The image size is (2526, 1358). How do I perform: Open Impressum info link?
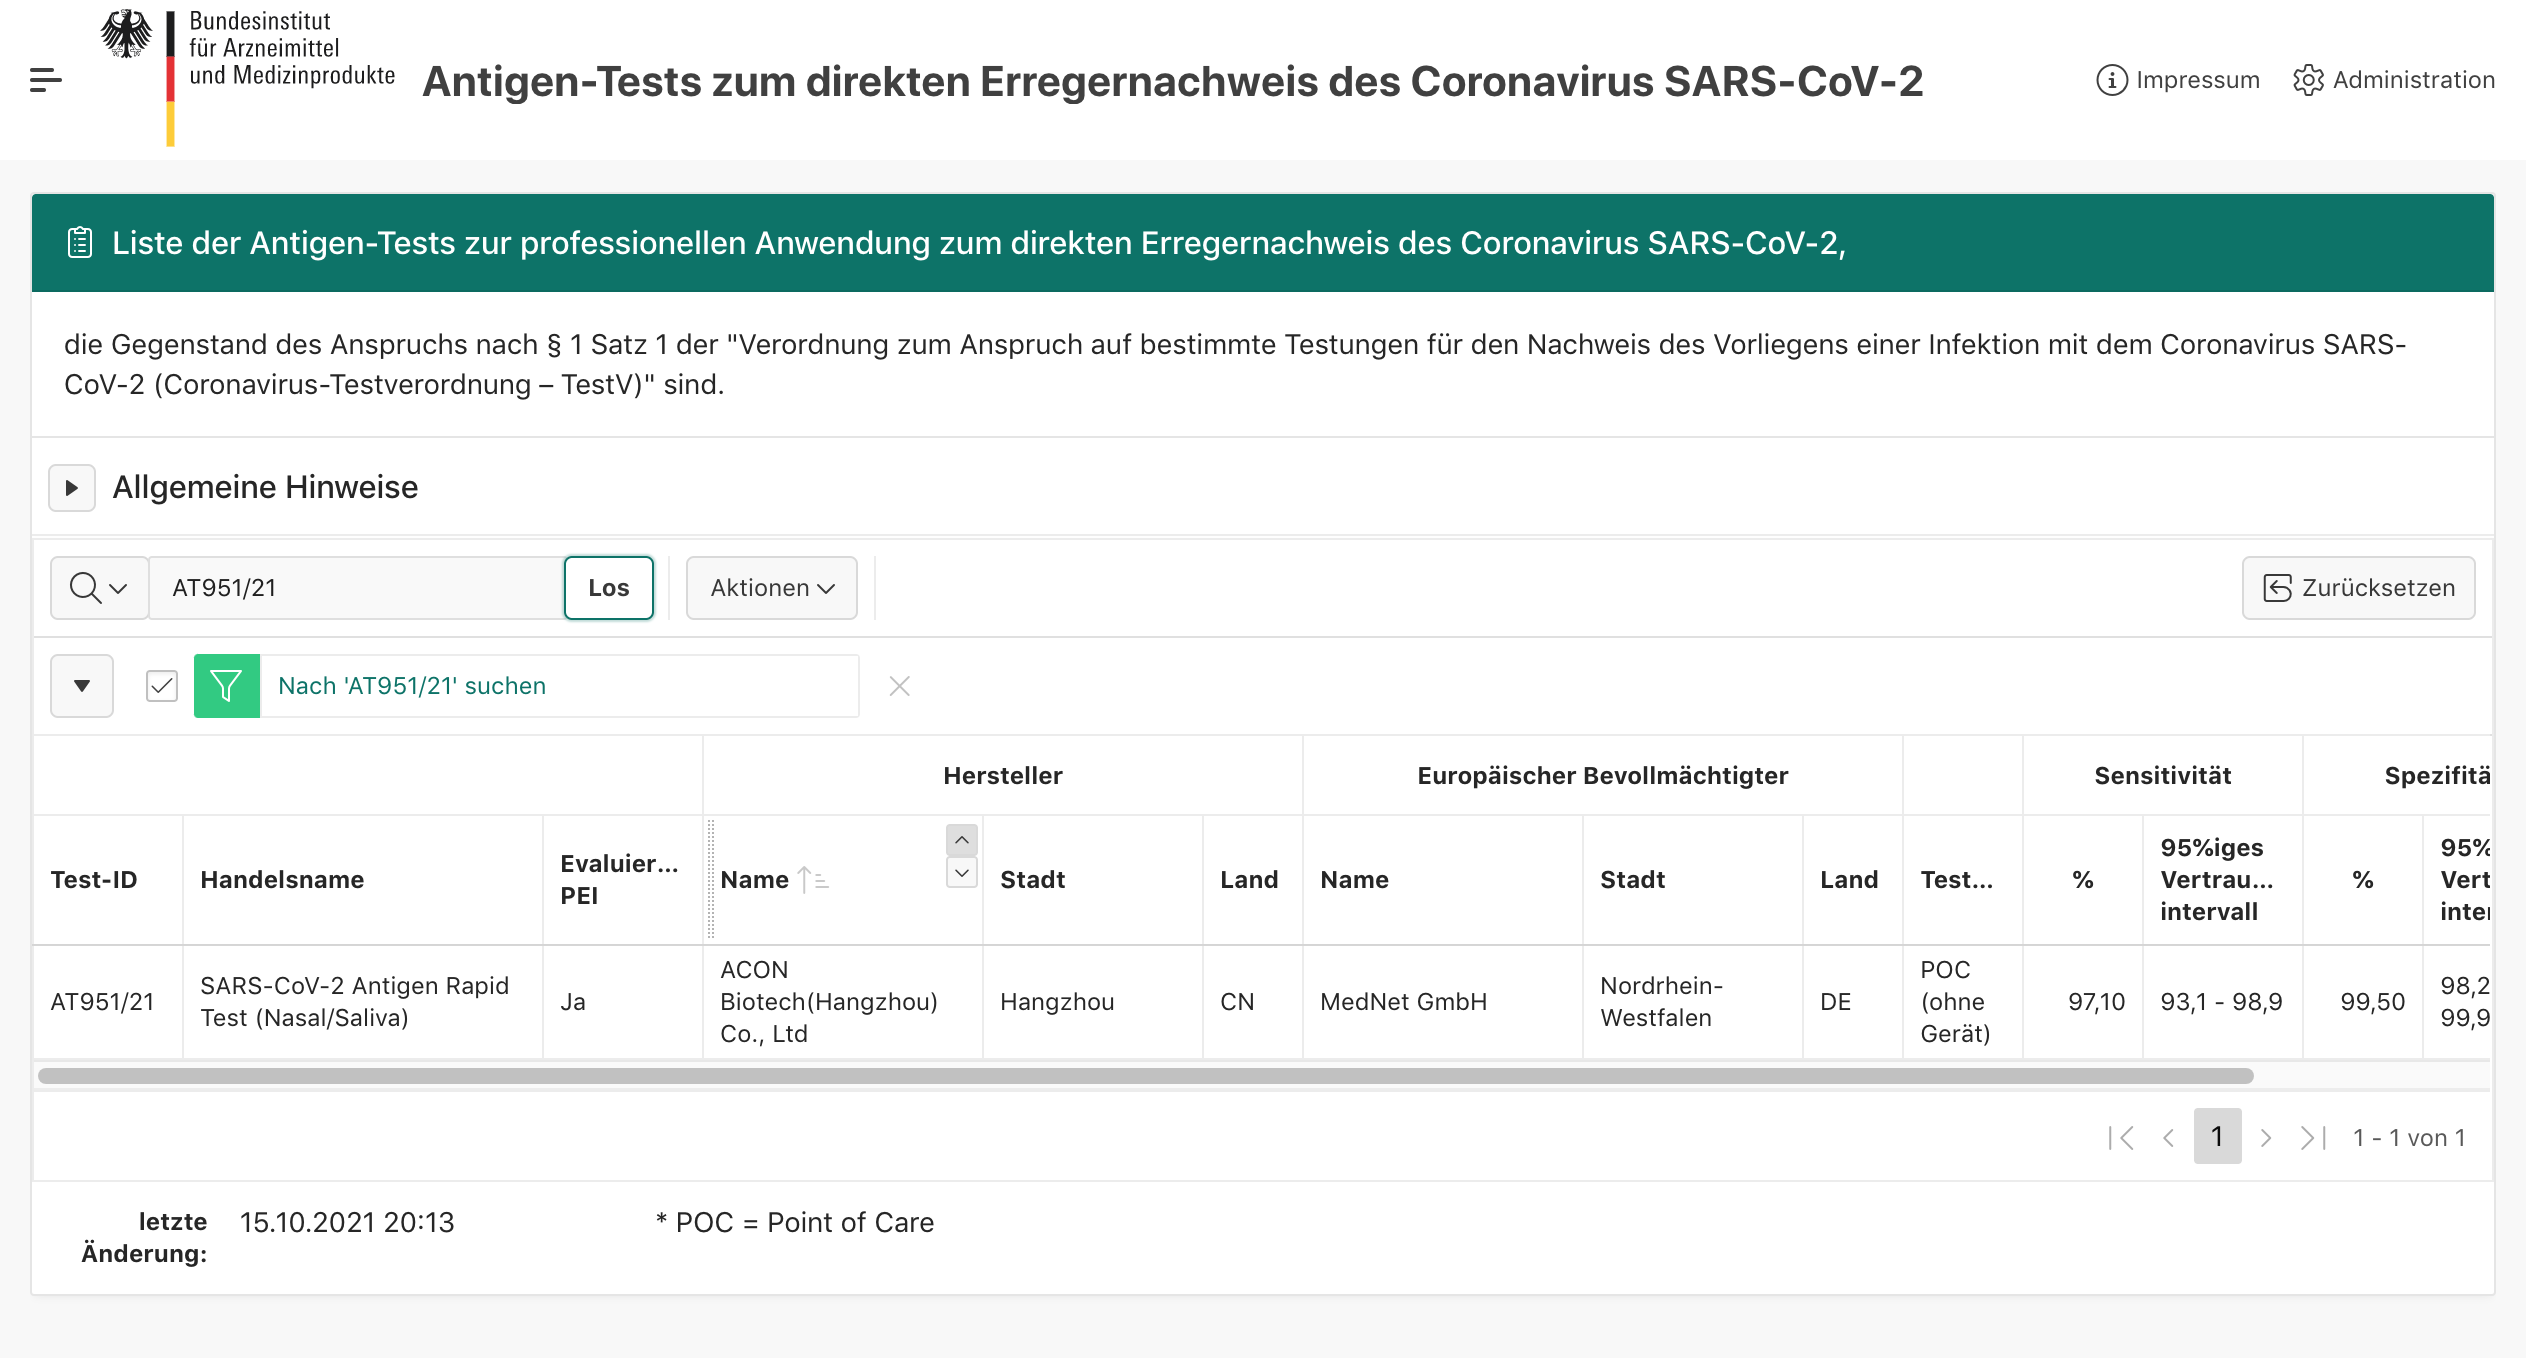click(x=2177, y=80)
